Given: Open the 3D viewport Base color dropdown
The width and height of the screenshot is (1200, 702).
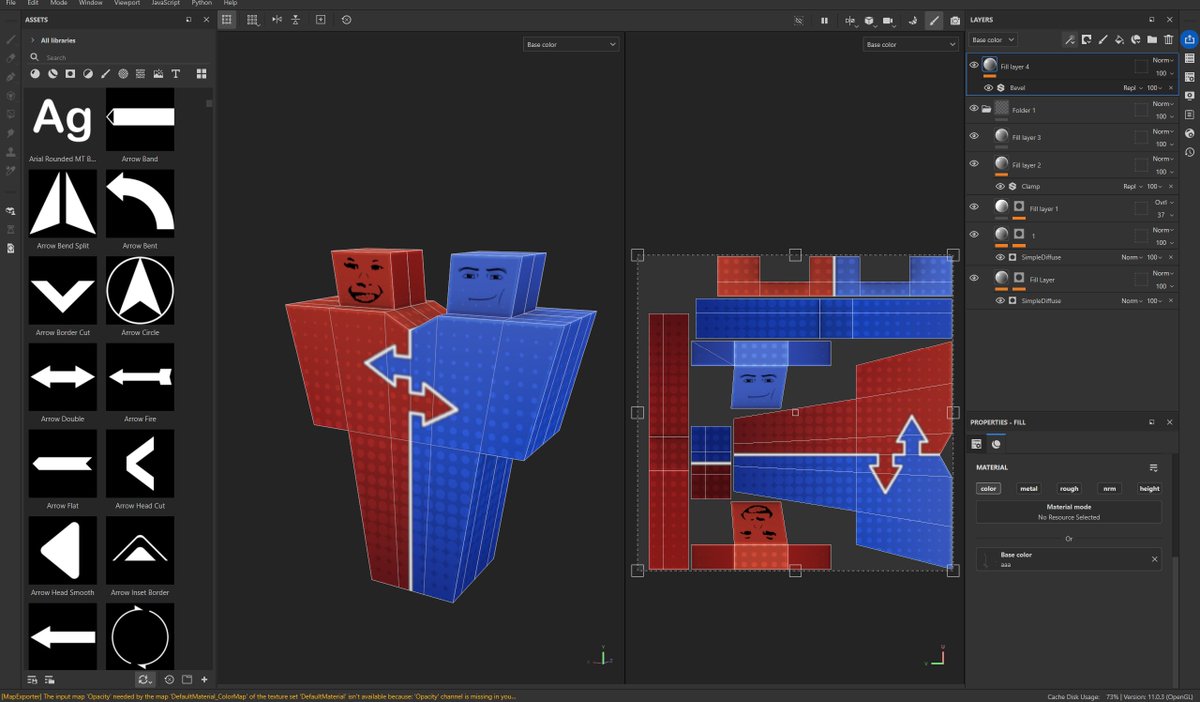Looking at the screenshot, I should pyautogui.click(x=571, y=44).
